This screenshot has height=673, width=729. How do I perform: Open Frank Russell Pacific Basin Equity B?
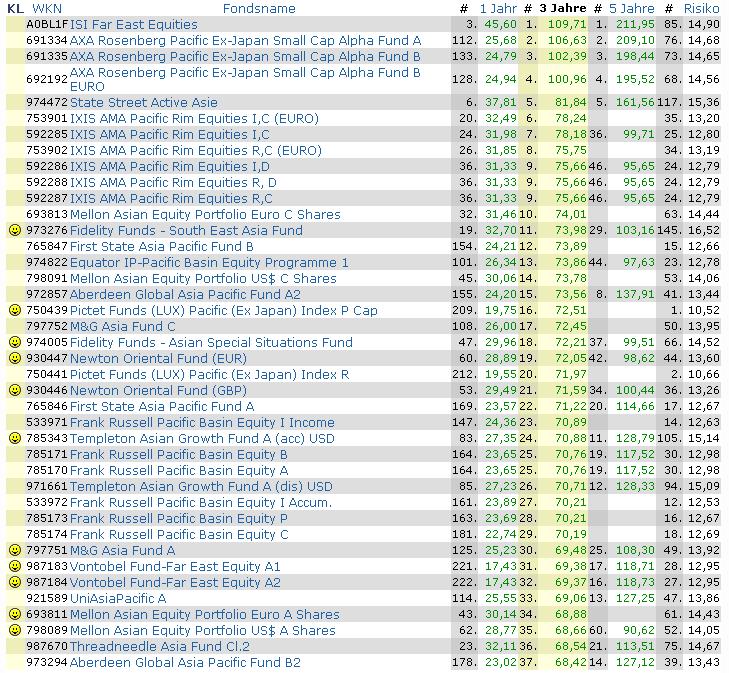179,454
